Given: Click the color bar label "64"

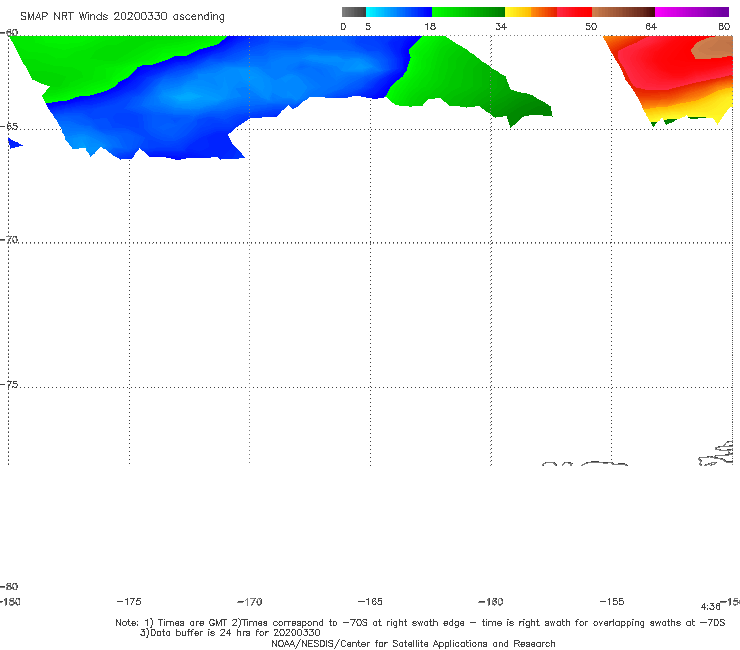Looking at the screenshot, I should pos(651,27).
